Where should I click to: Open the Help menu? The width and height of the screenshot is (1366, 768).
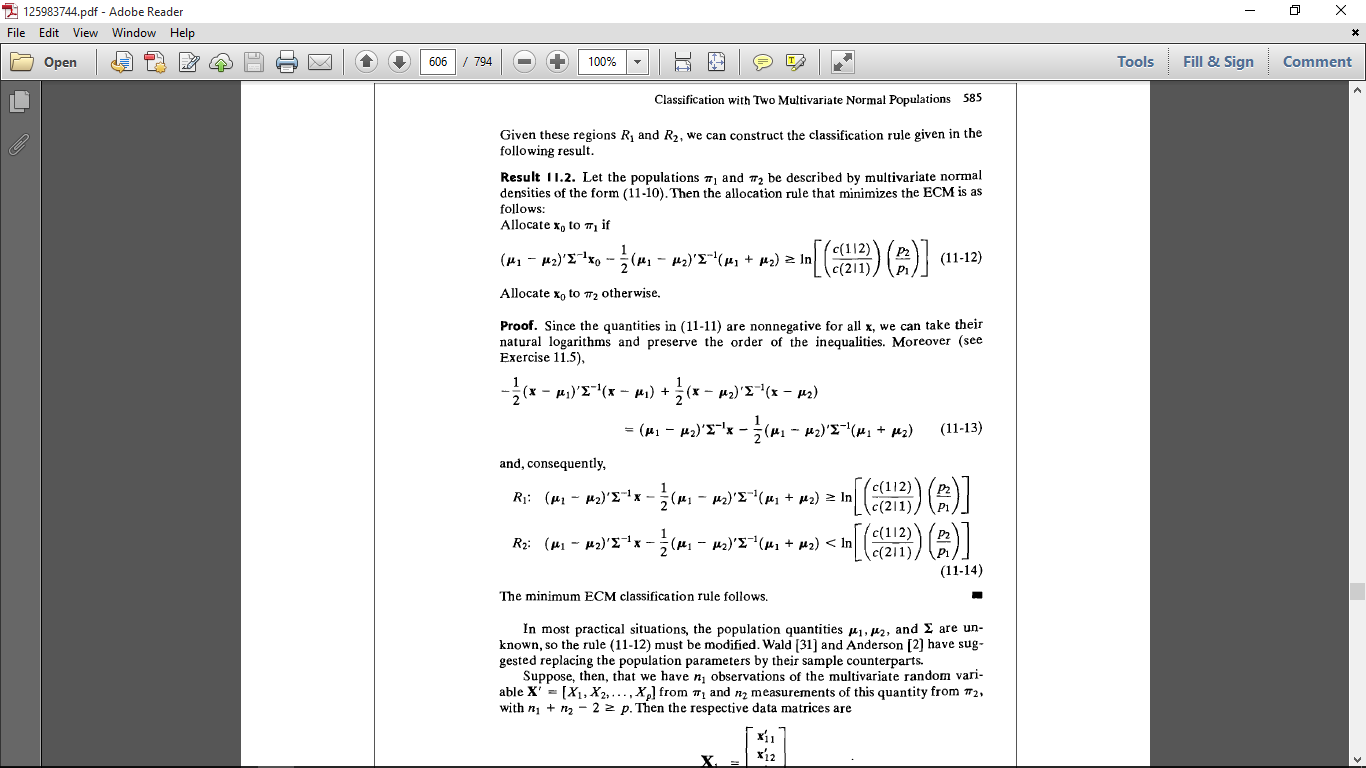coord(182,33)
